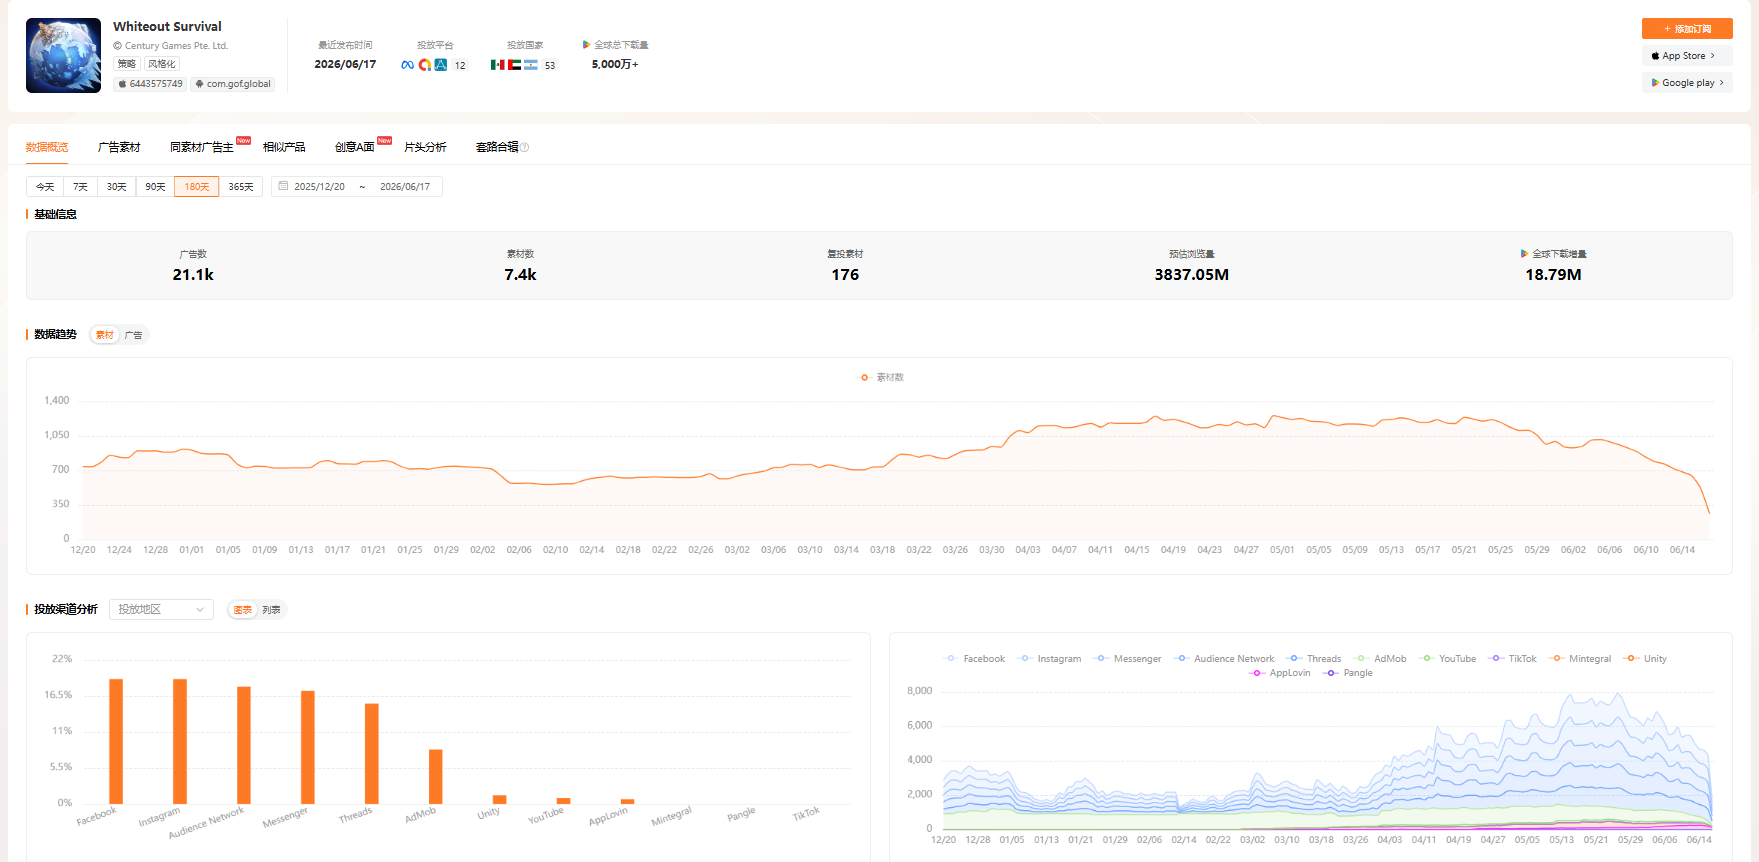Toggle the Instagram legend series
The width and height of the screenshot is (1759, 862).
point(1049,659)
